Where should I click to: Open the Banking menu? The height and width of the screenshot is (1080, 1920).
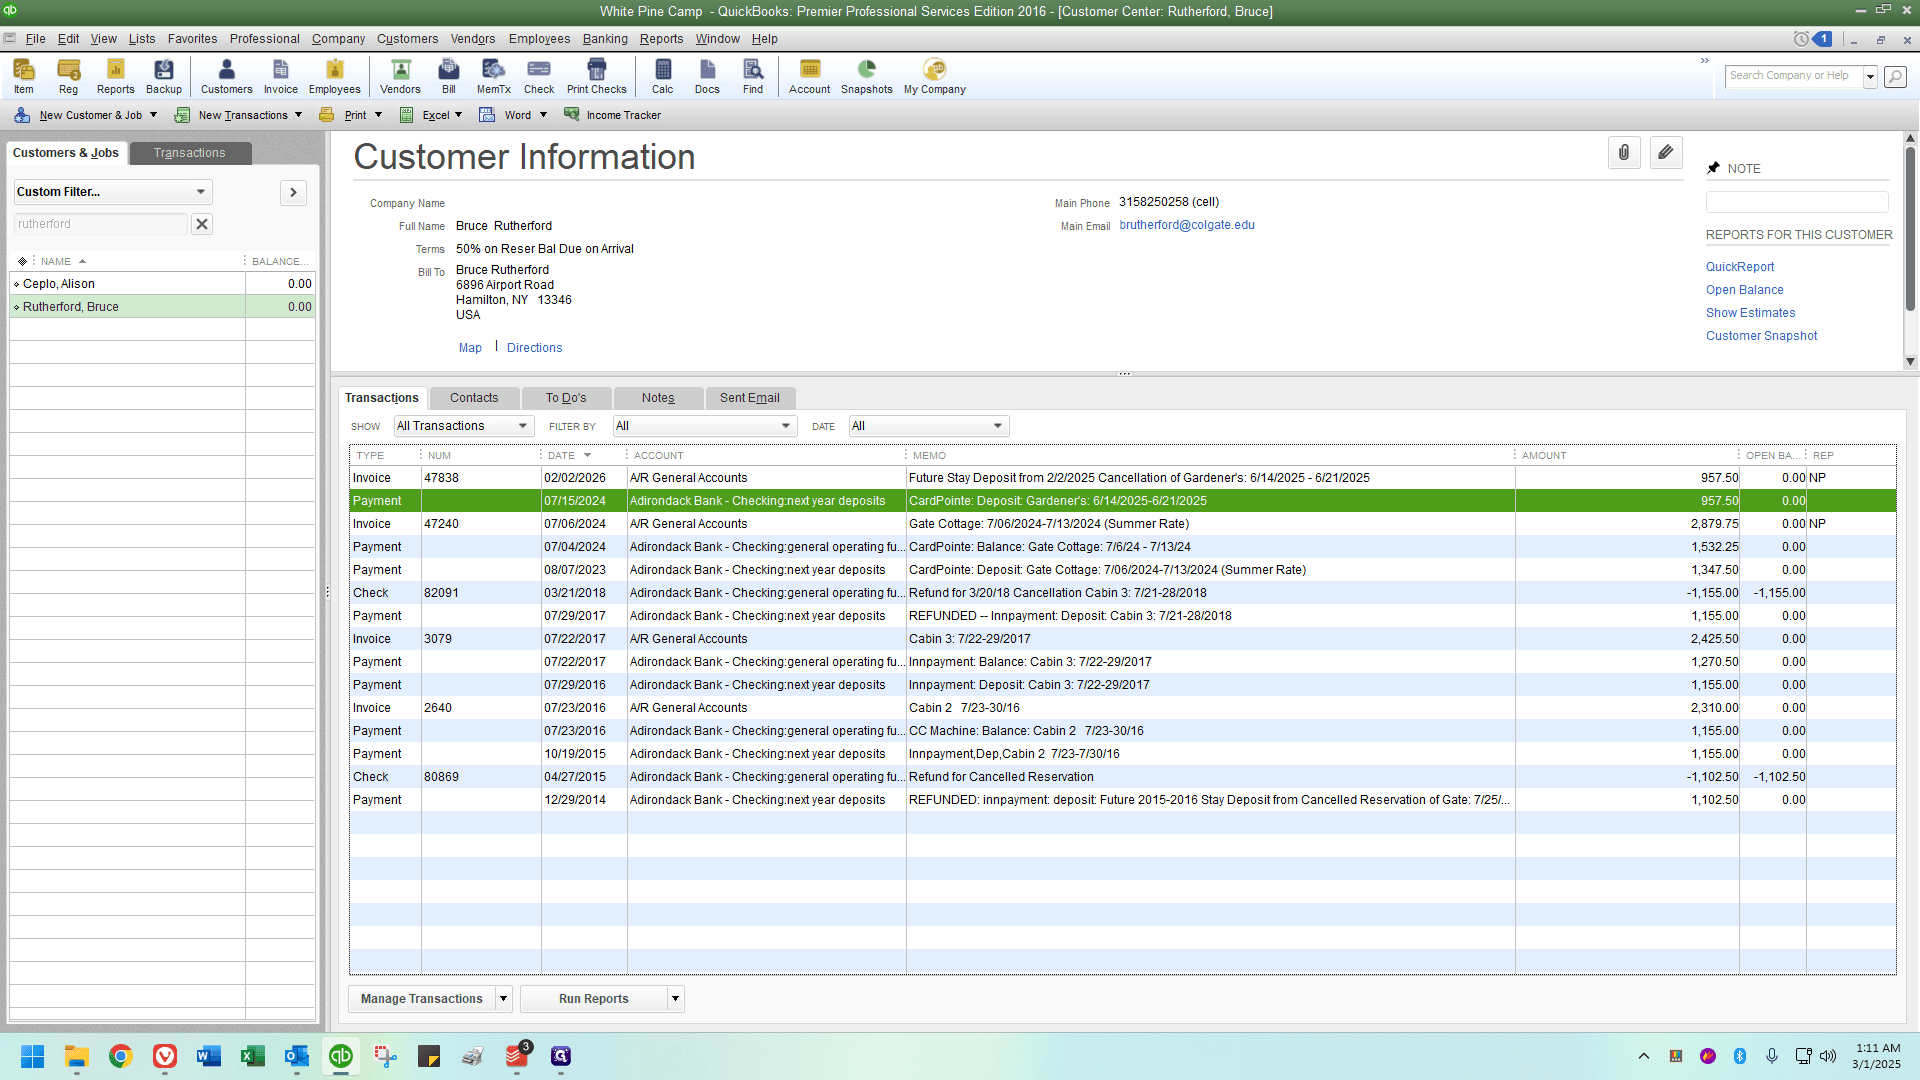(x=605, y=39)
